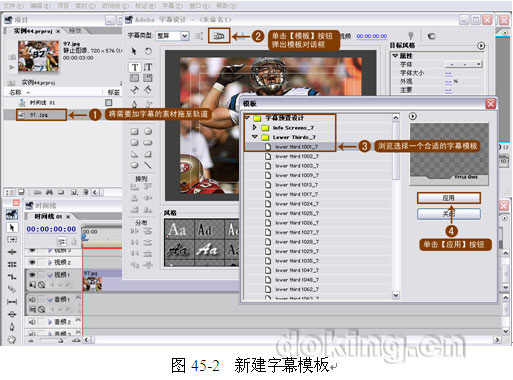
Task: Collapse the Lower Thirds_7 folder
Action: pos(255,137)
